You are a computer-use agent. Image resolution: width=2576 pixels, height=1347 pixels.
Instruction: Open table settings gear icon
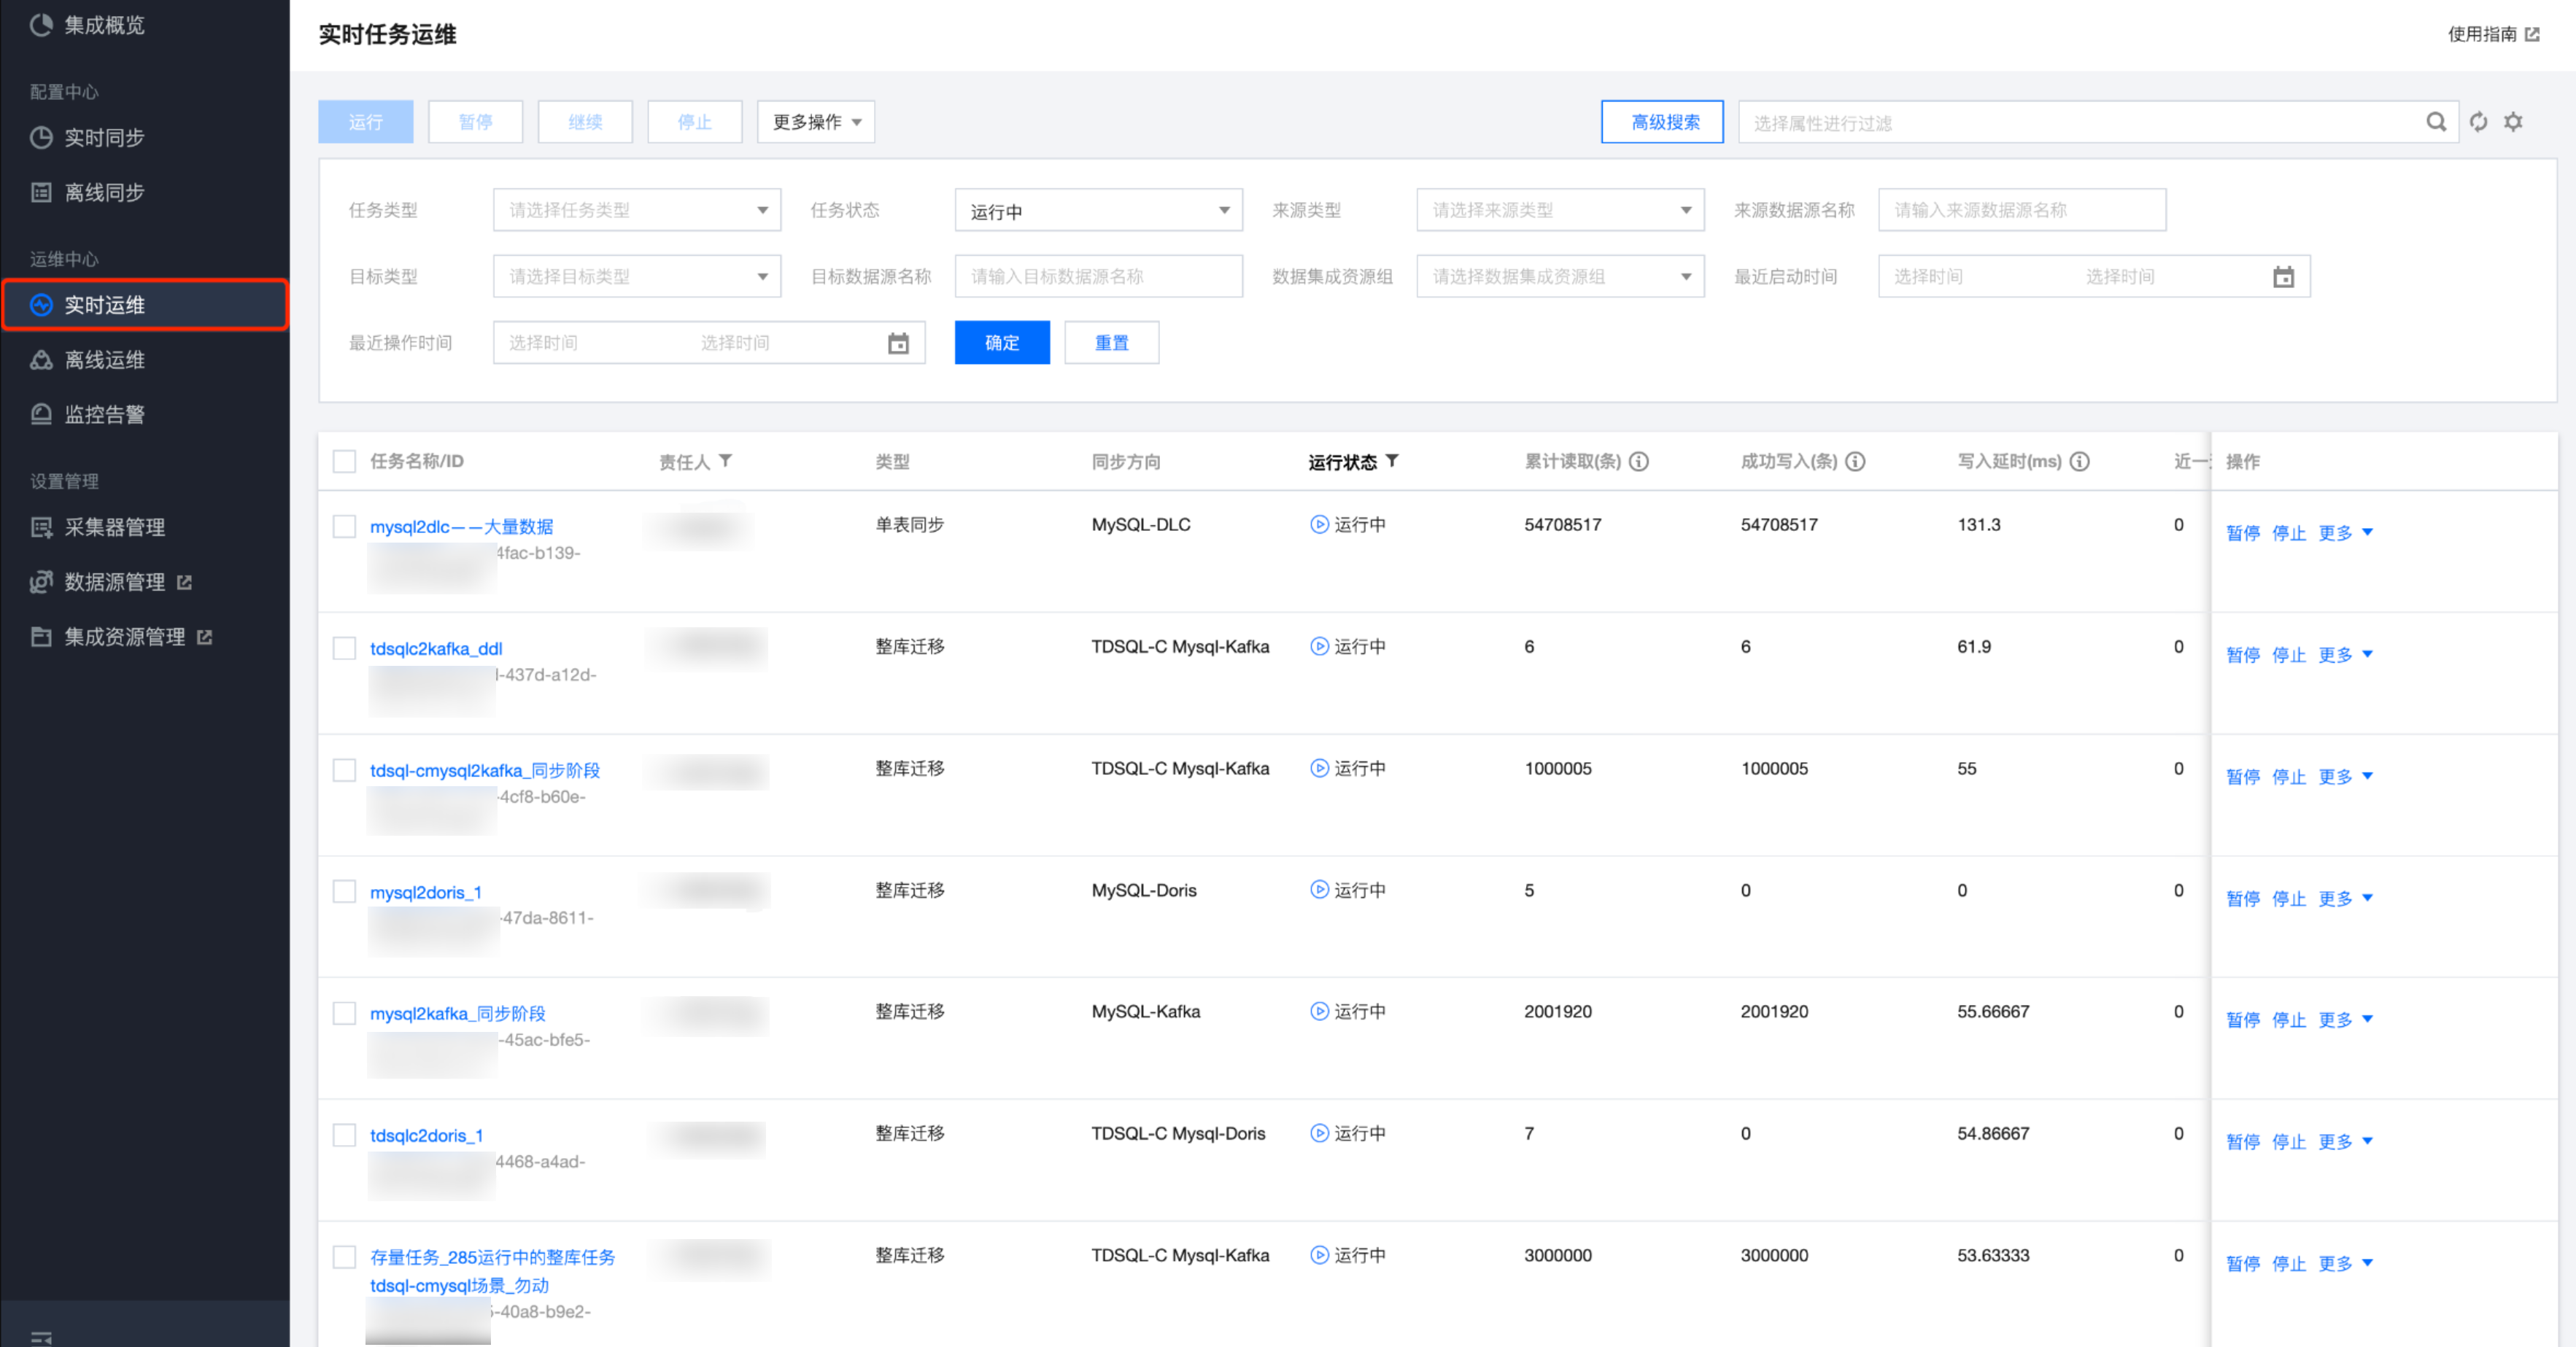[2513, 122]
